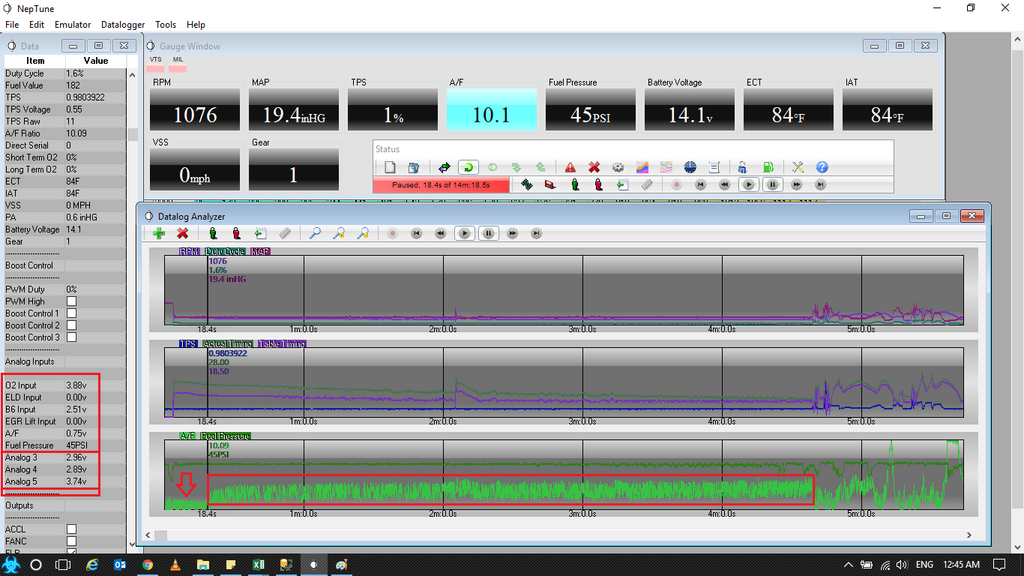Viewport: 1024px width, 576px height.
Task: Toggle the Boost Control 1 checkbox
Action: point(72,313)
